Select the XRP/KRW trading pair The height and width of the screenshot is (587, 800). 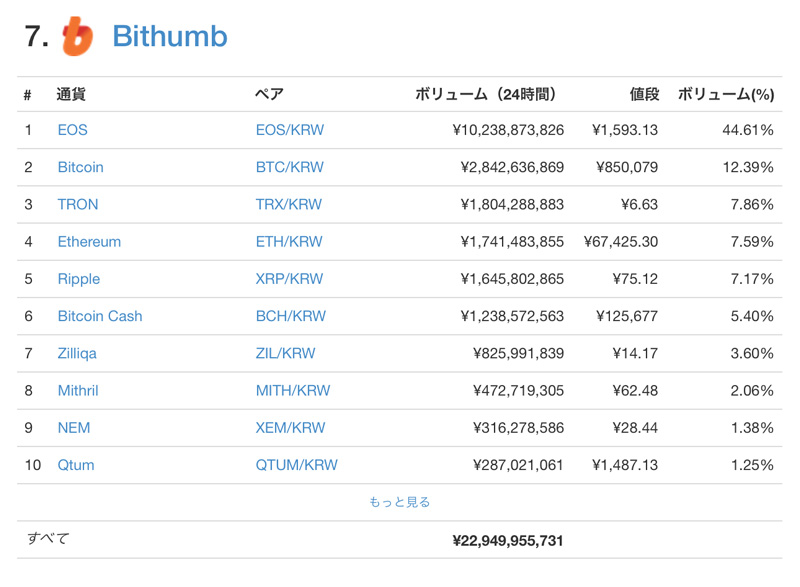coord(289,279)
